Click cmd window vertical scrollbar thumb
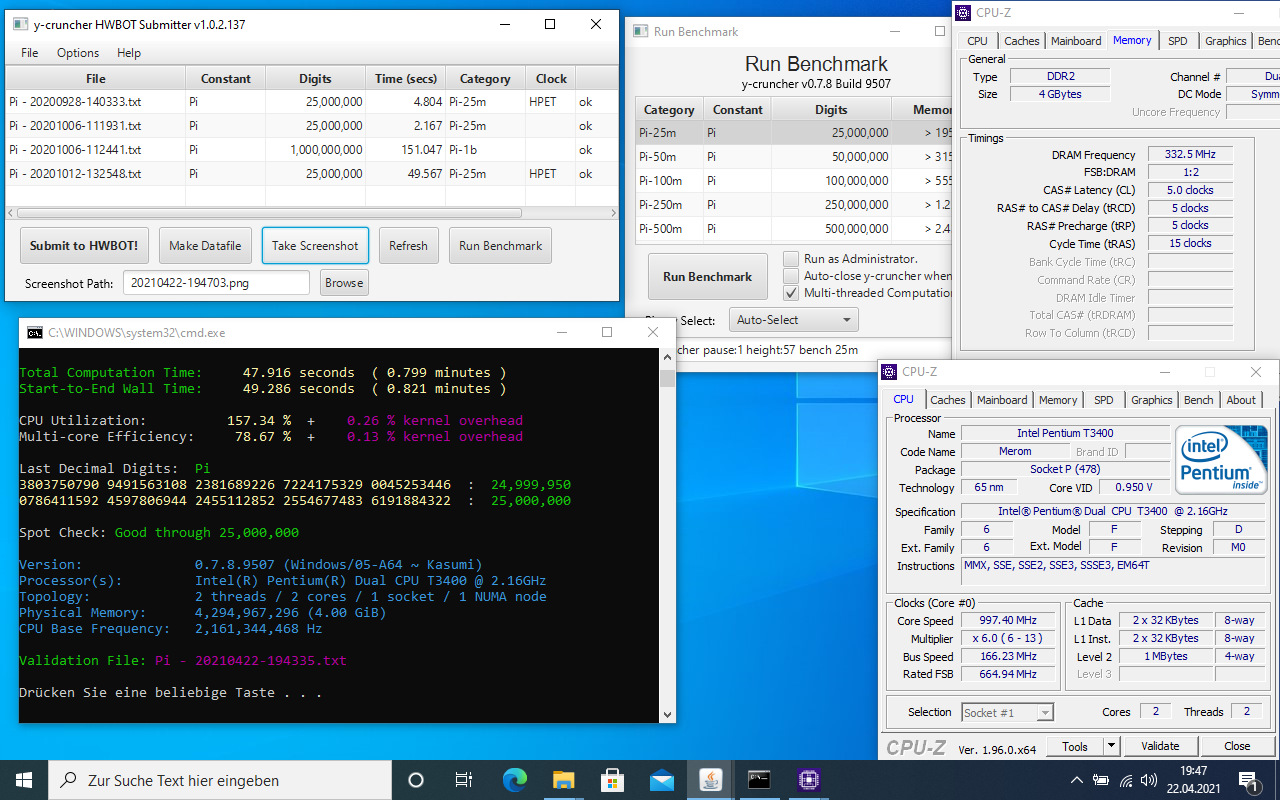The height and width of the screenshot is (800, 1280). click(x=668, y=378)
